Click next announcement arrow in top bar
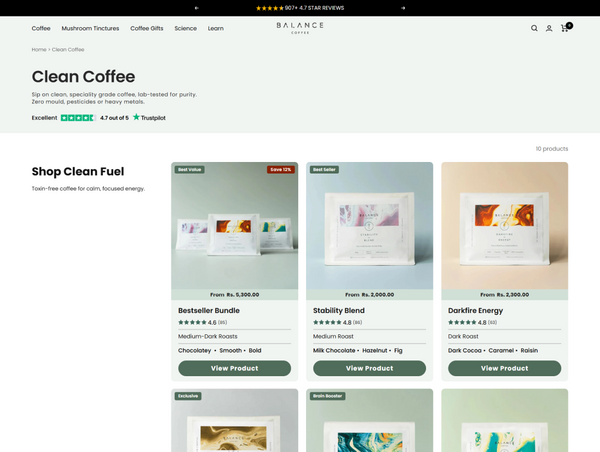Image resolution: width=600 pixels, height=452 pixels. (x=403, y=8)
